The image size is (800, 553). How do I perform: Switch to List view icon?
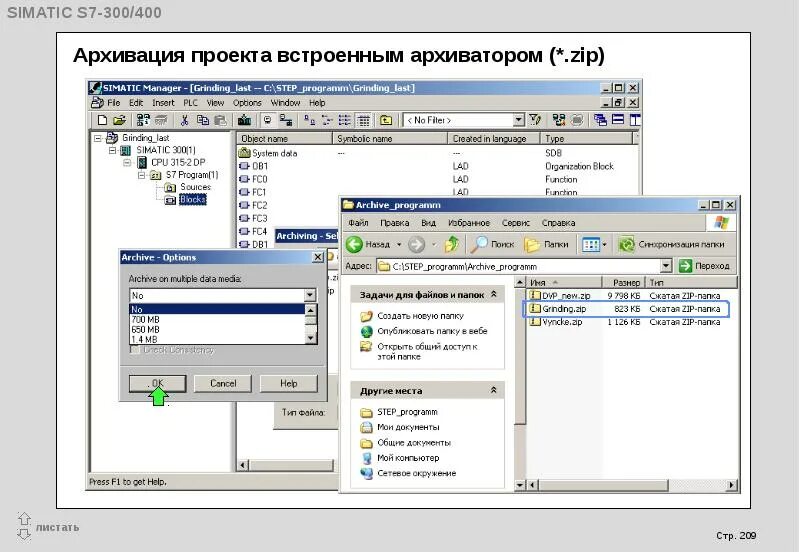[344, 120]
